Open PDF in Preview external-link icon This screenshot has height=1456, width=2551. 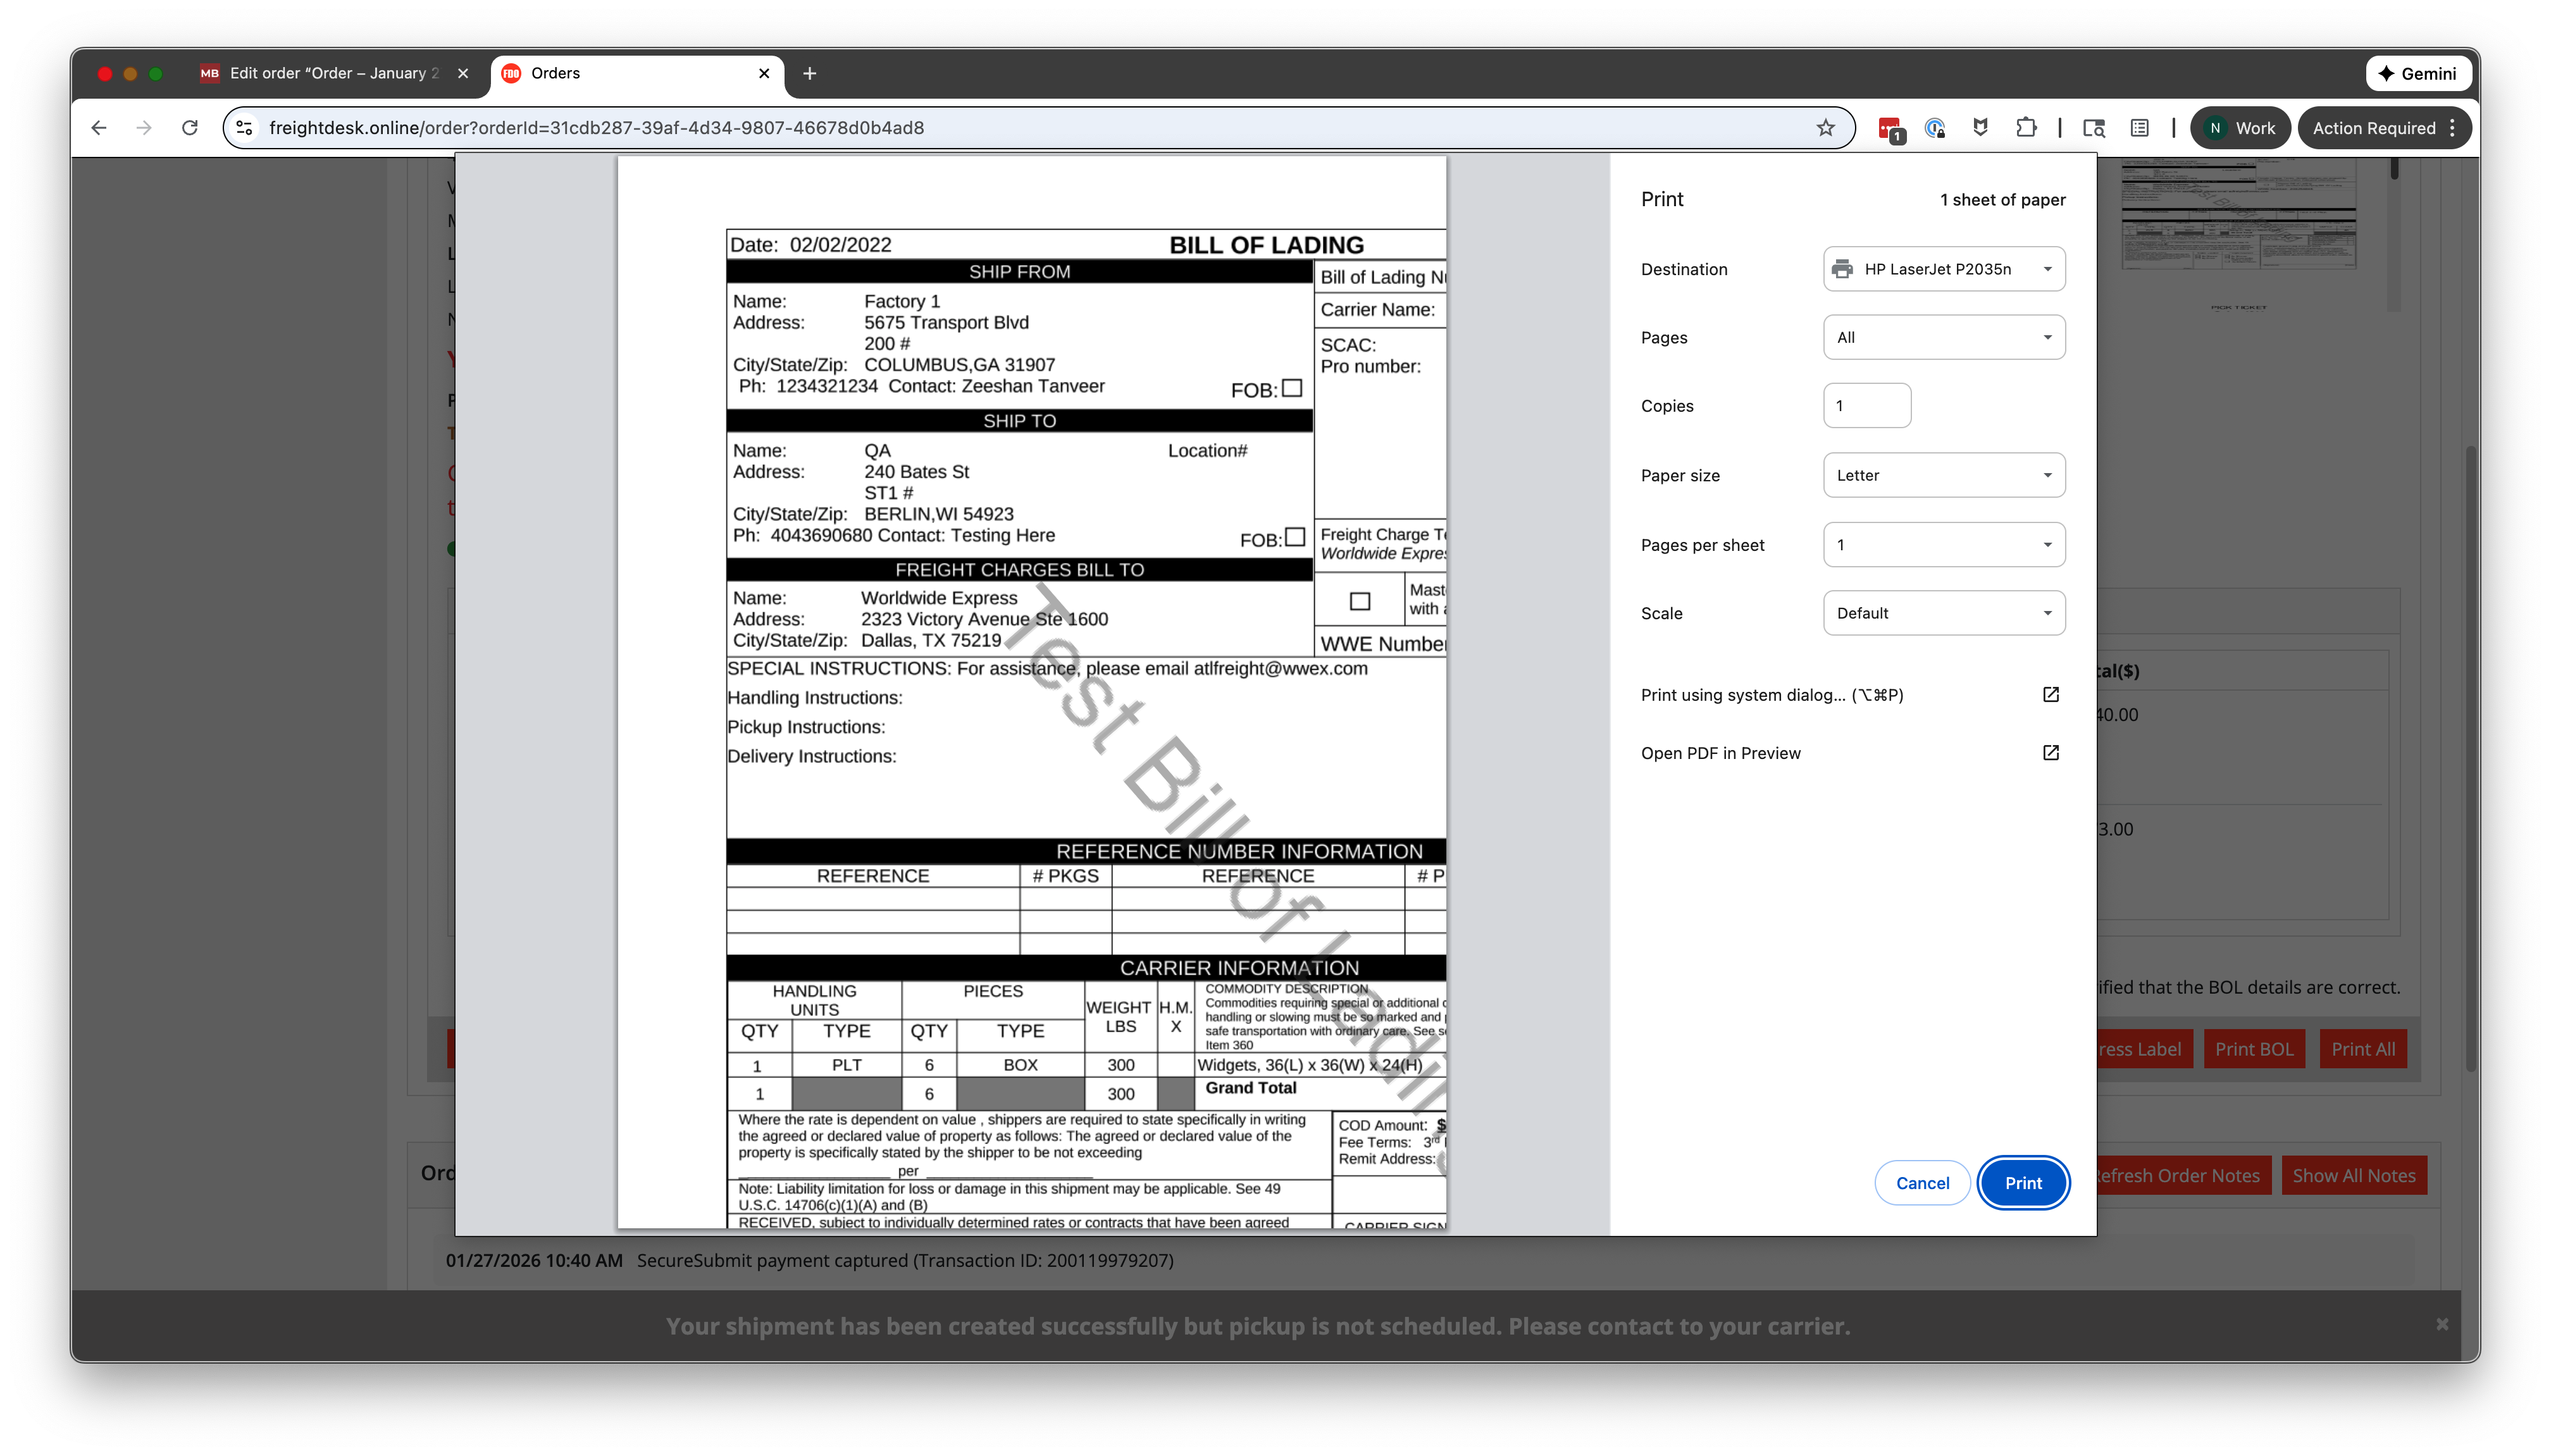2050,753
